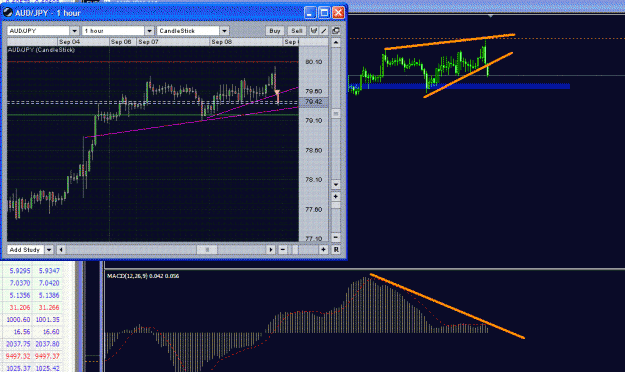
Task: Click the AUD/JPY symbol field
Action: 39,31
